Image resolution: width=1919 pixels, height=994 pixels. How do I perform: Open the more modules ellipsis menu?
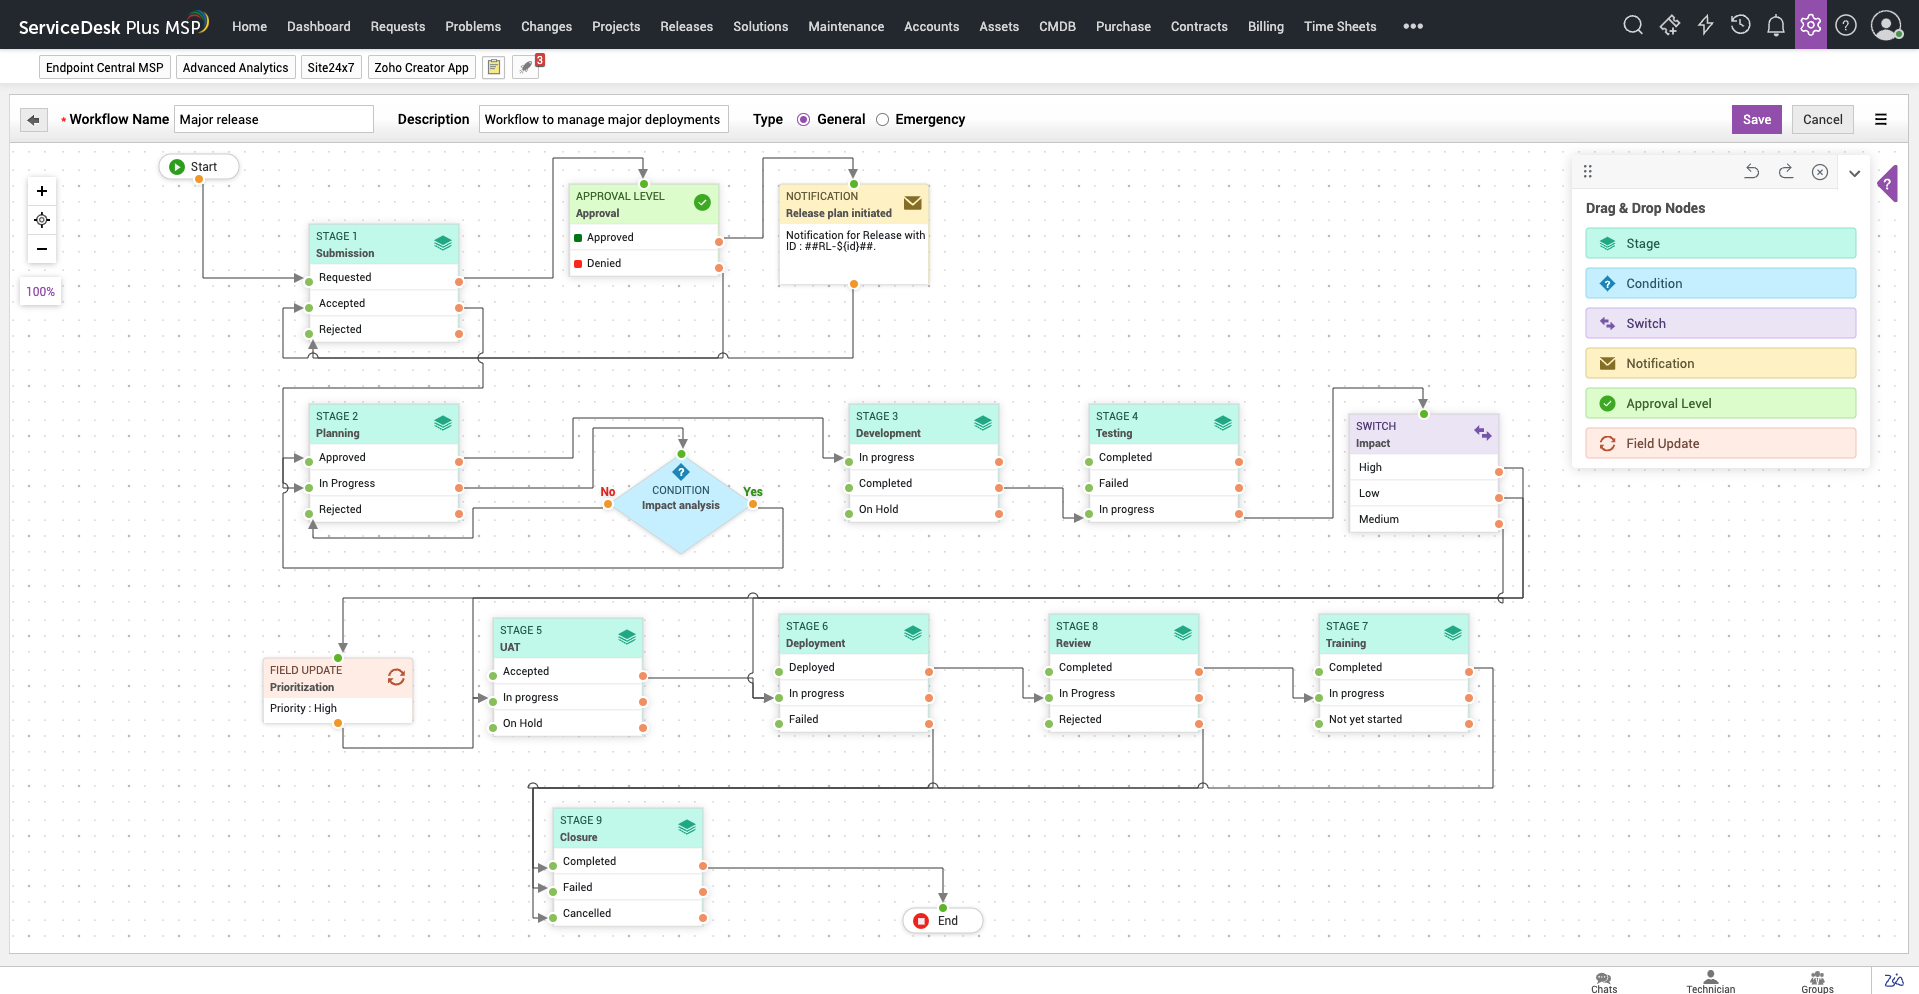tap(1412, 26)
